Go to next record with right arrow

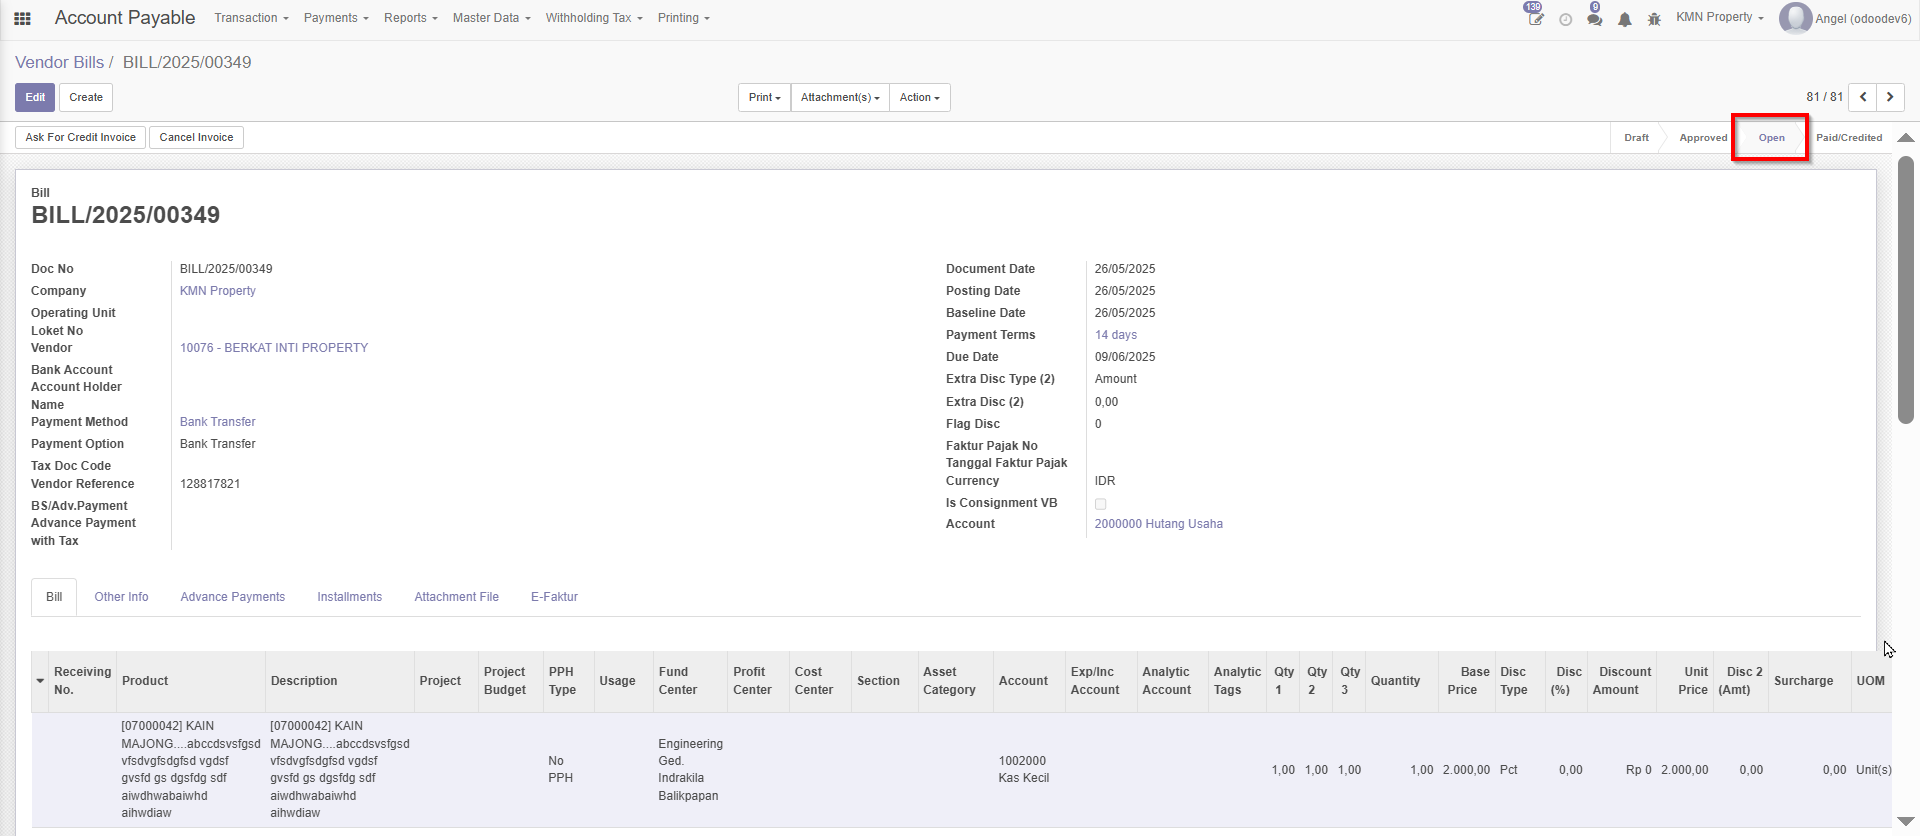(1890, 97)
